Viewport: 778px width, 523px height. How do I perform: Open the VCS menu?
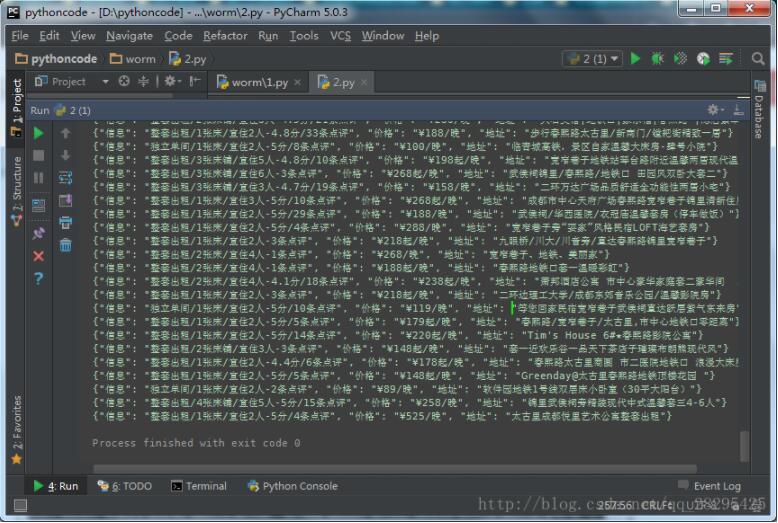(340, 36)
